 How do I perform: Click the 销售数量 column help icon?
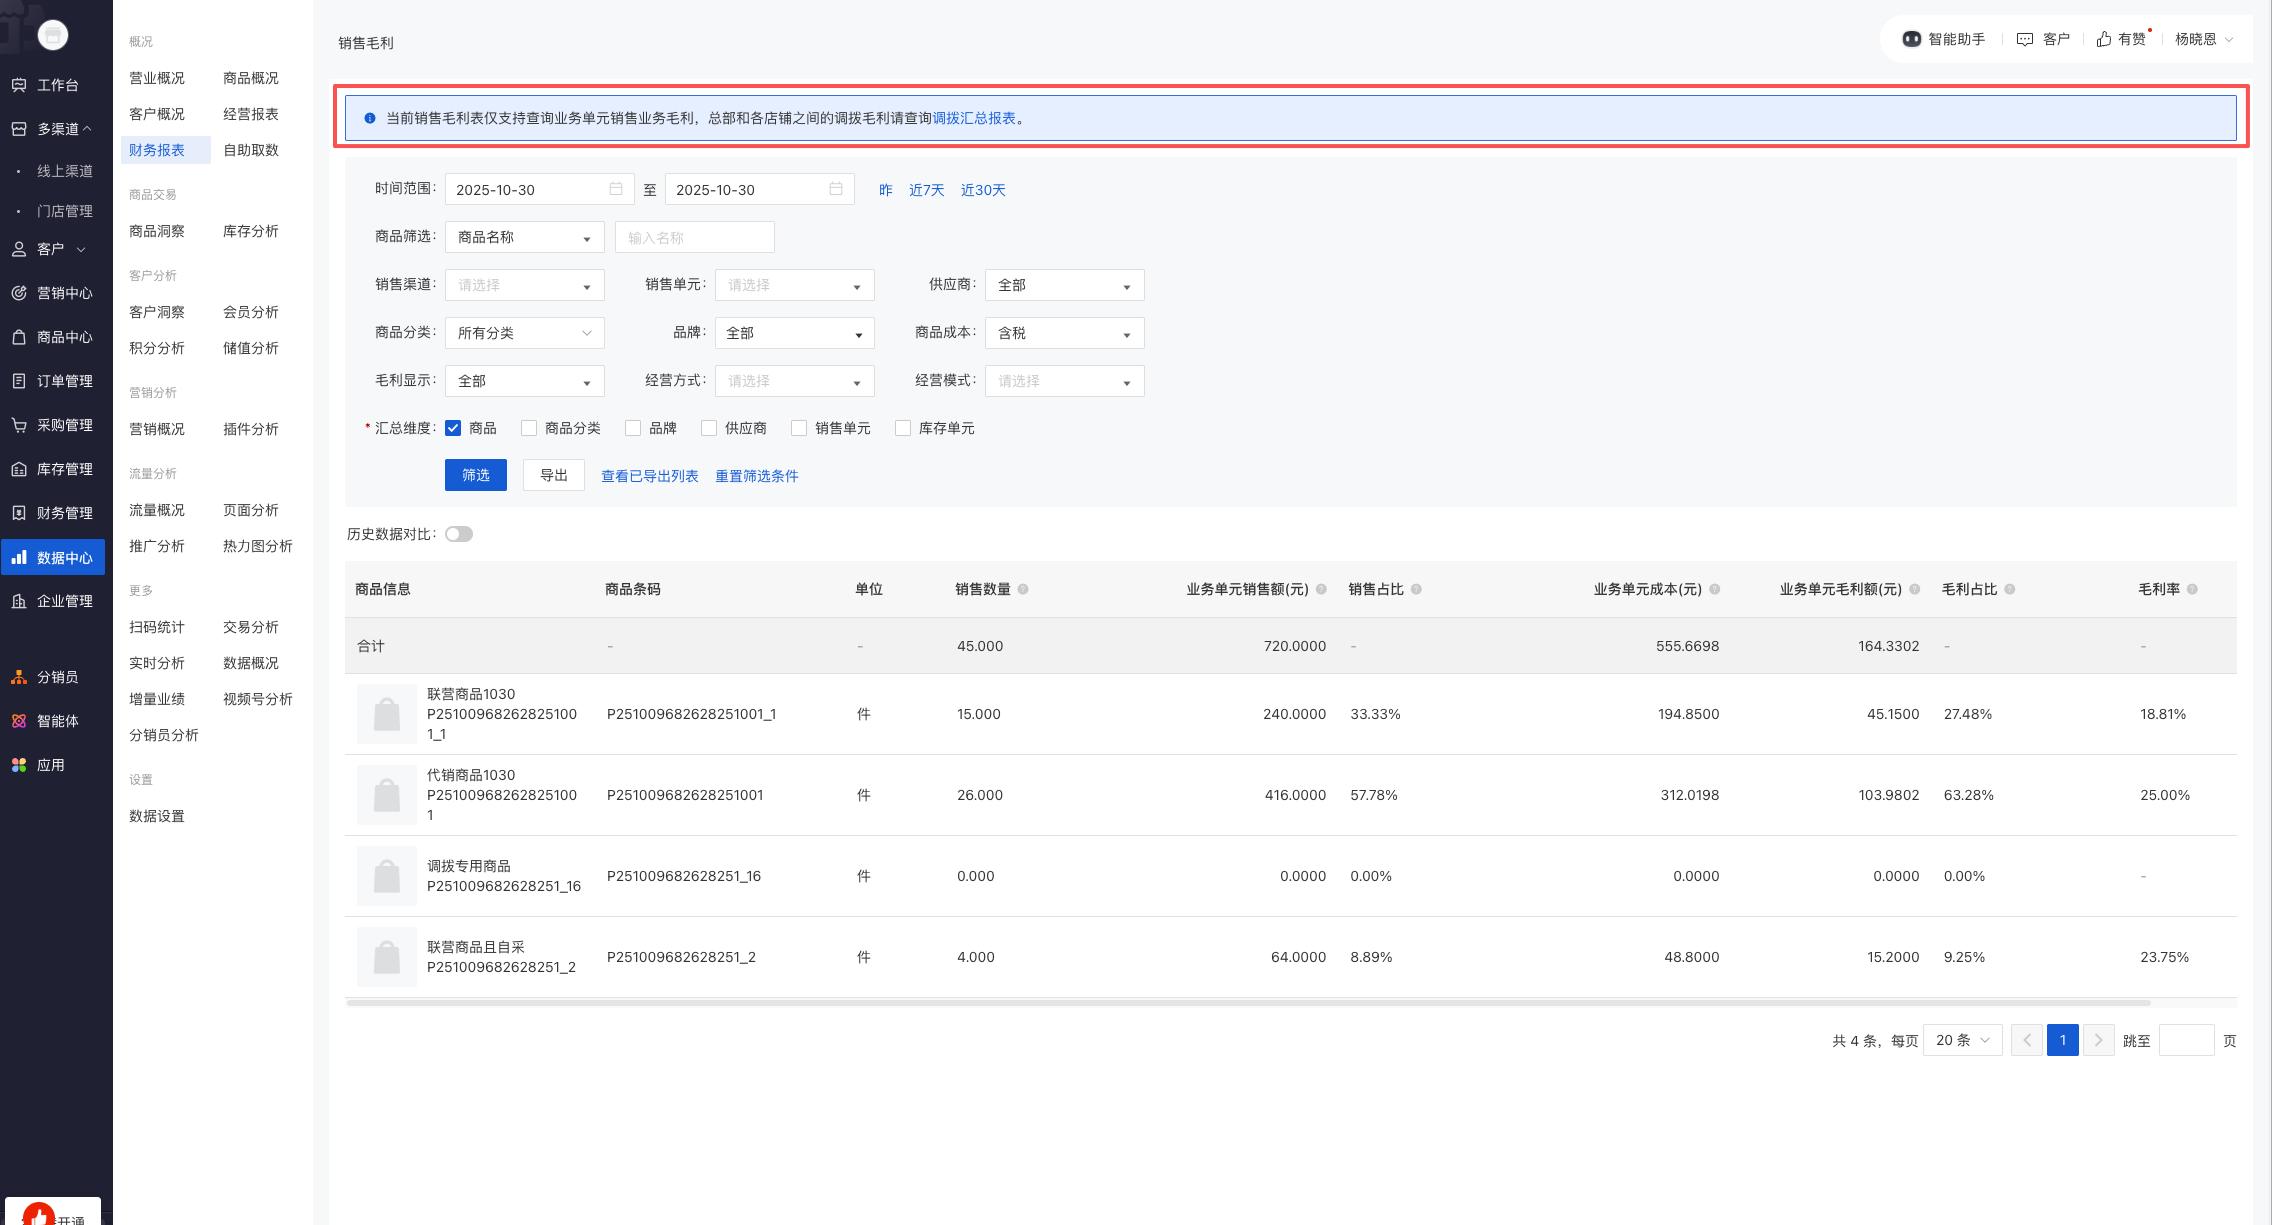click(1022, 589)
